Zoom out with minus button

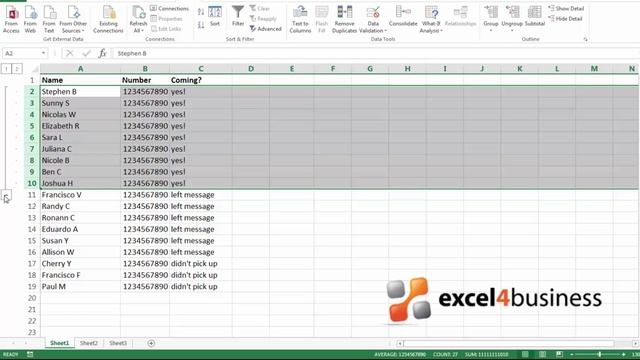click(571, 354)
